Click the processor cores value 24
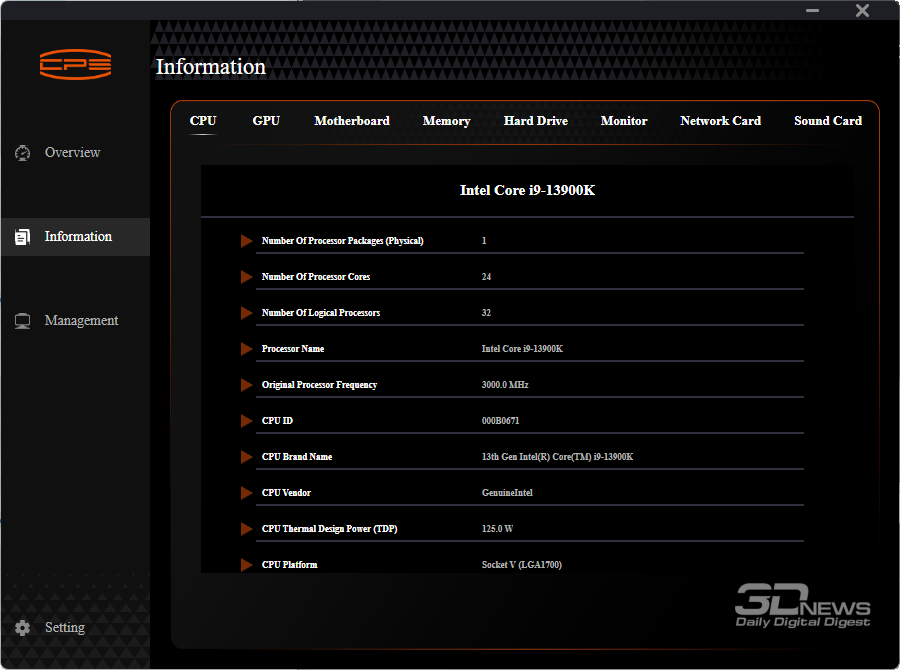Image resolution: width=900 pixels, height=670 pixels. tap(486, 277)
